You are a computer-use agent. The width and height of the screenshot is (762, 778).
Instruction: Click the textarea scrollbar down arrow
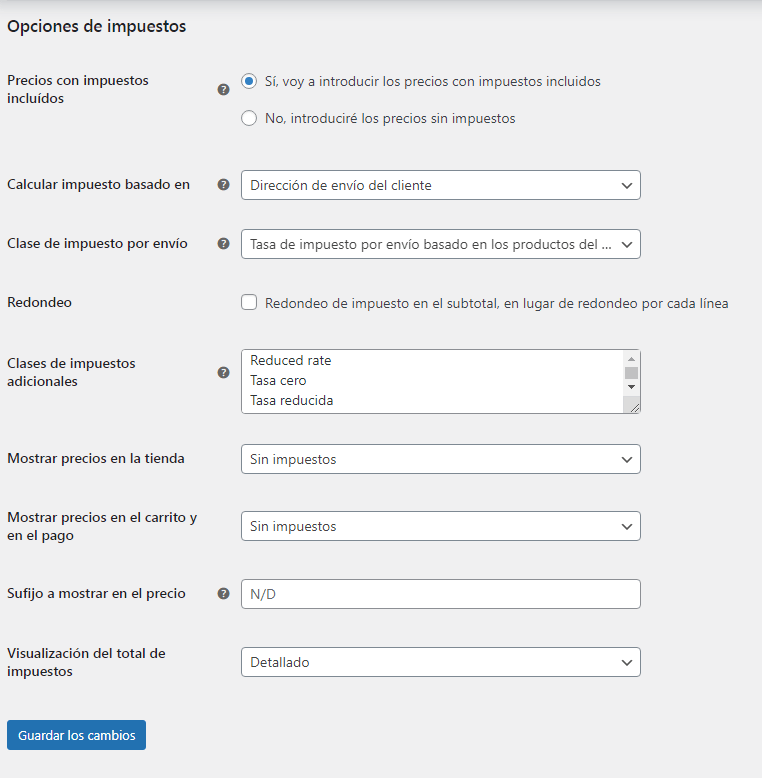(x=631, y=387)
